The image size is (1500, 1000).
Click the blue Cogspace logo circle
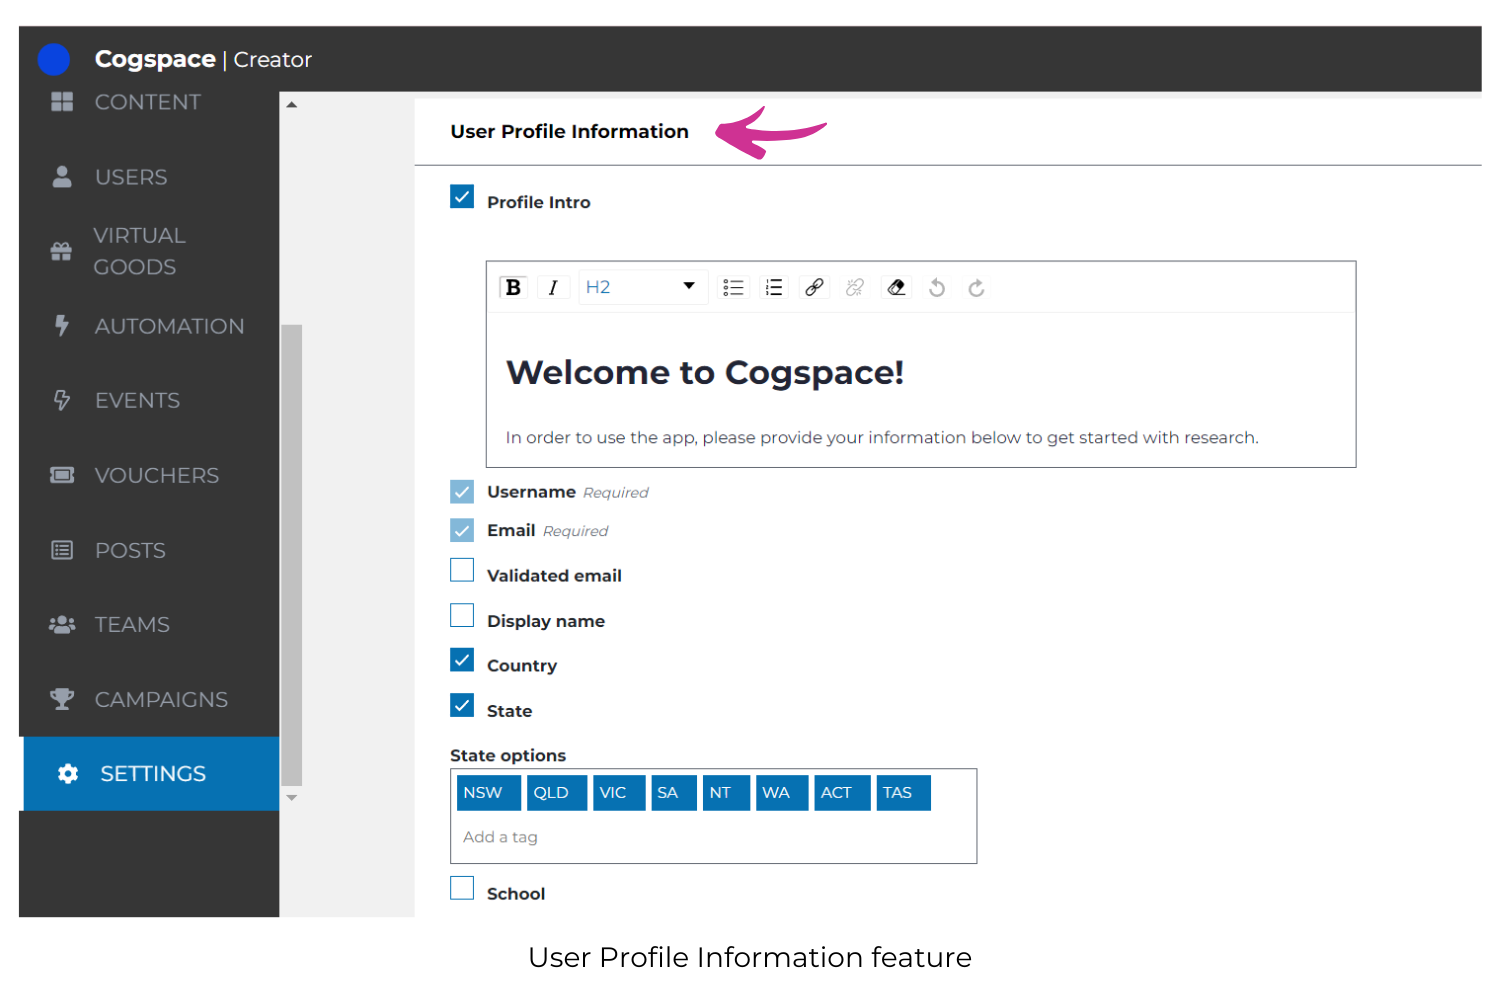coord(54,59)
